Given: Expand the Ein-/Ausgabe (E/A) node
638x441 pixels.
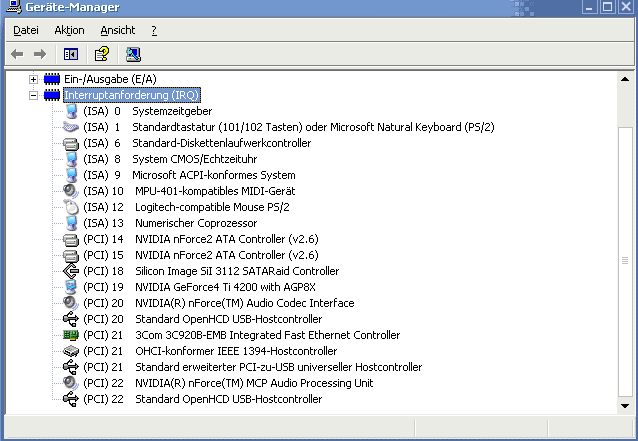Looking at the screenshot, I should coord(33,79).
